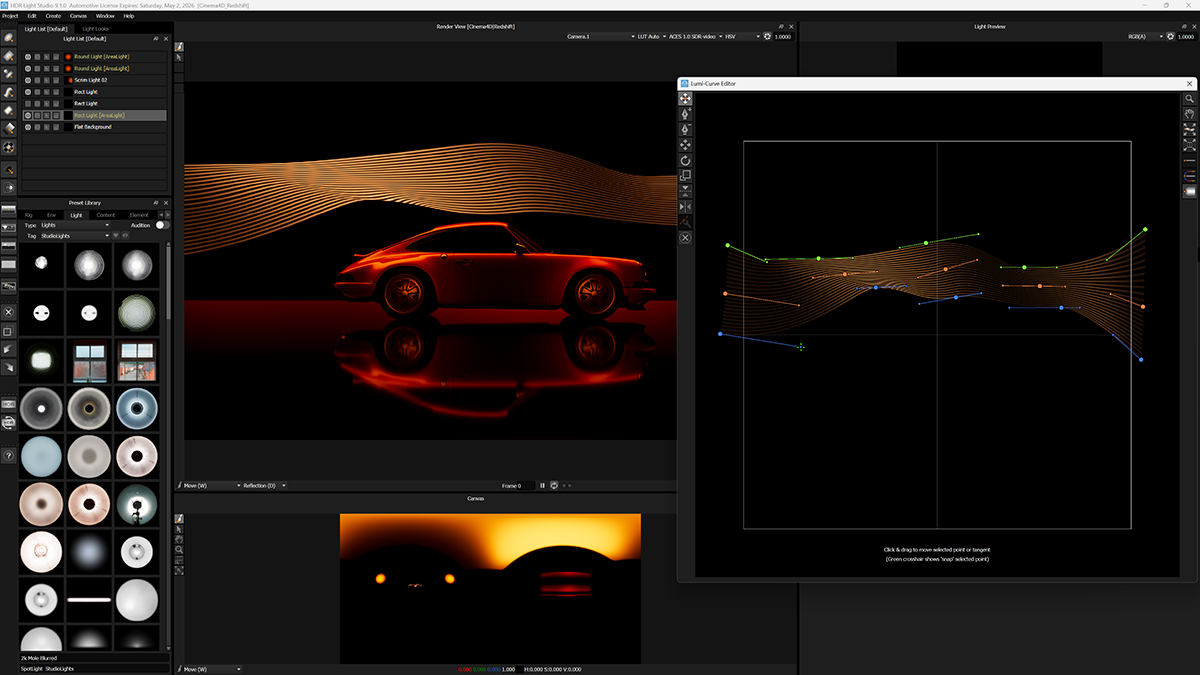Toggle visibility of the Scrim Light 02
Image resolution: width=1200 pixels, height=675 pixels.
tap(27, 80)
